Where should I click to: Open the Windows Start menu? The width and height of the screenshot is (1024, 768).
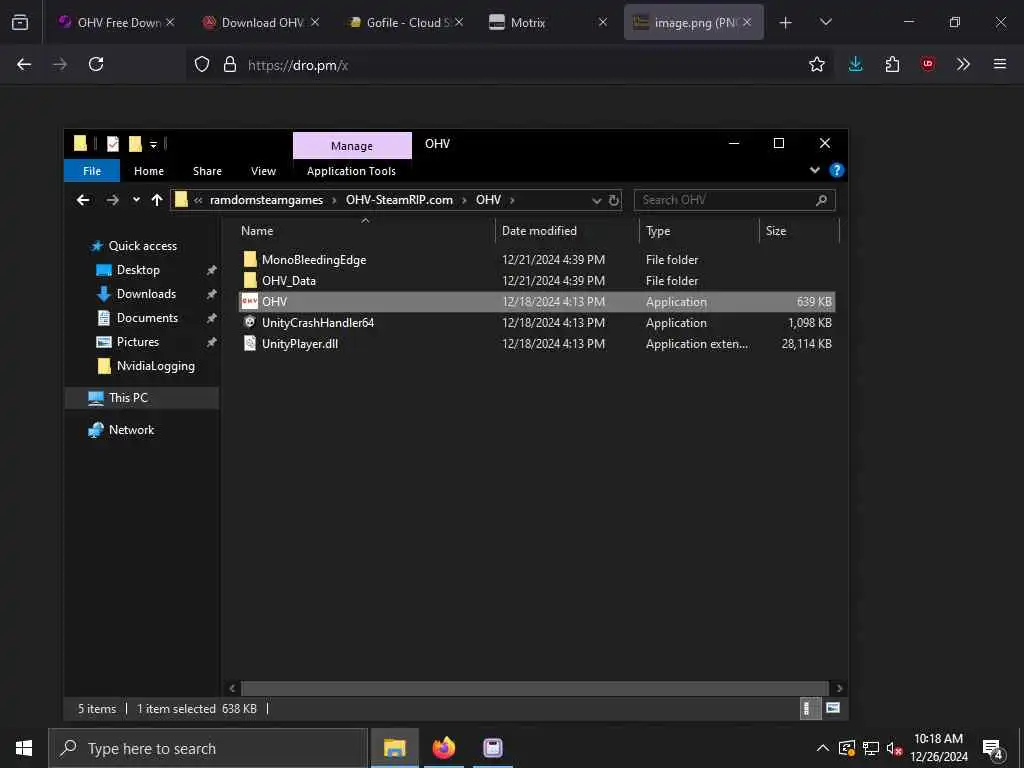coord(24,748)
